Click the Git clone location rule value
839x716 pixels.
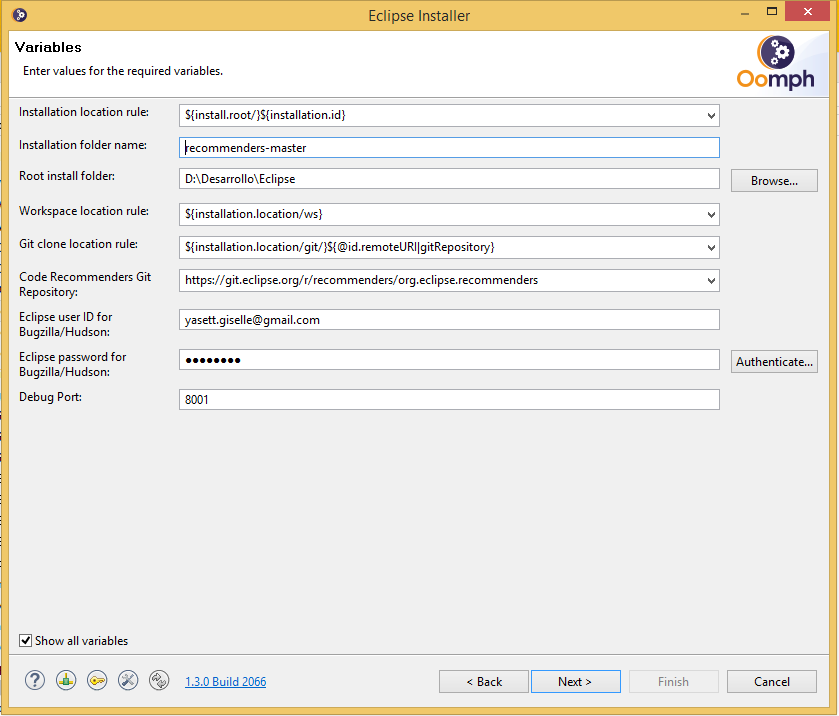tap(339, 247)
